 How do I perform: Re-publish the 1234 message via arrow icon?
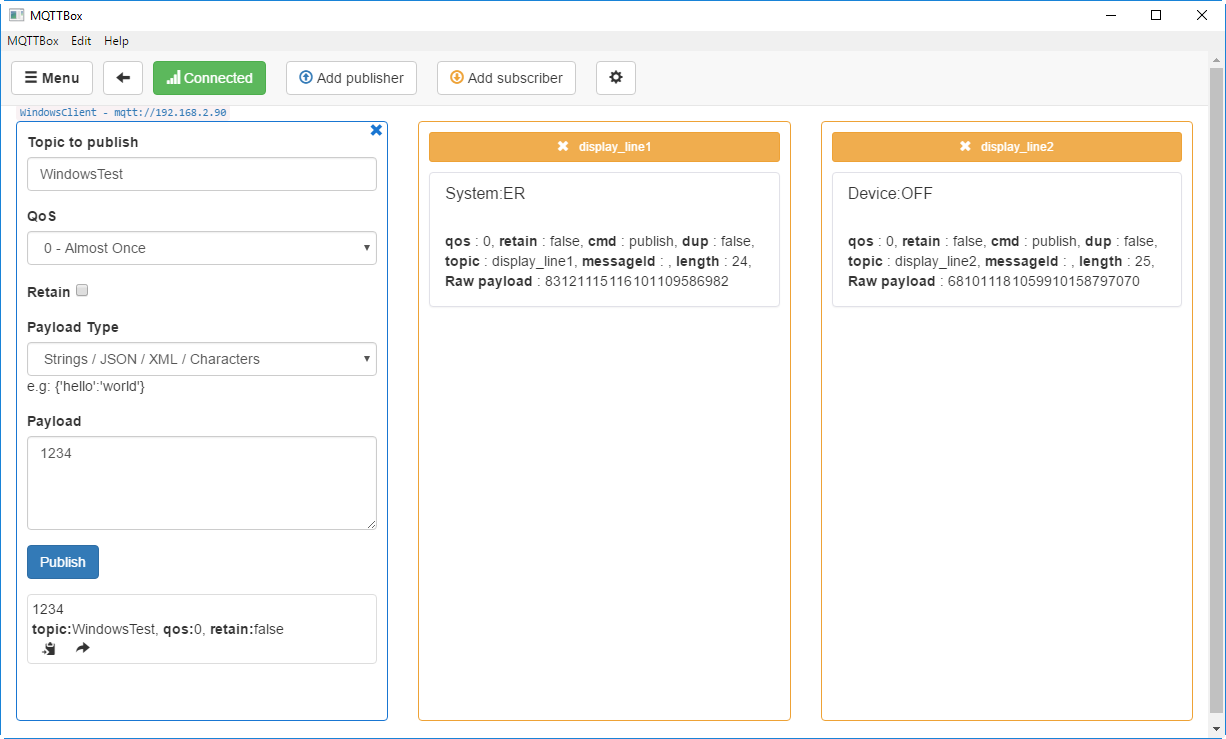tap(82, 648)
